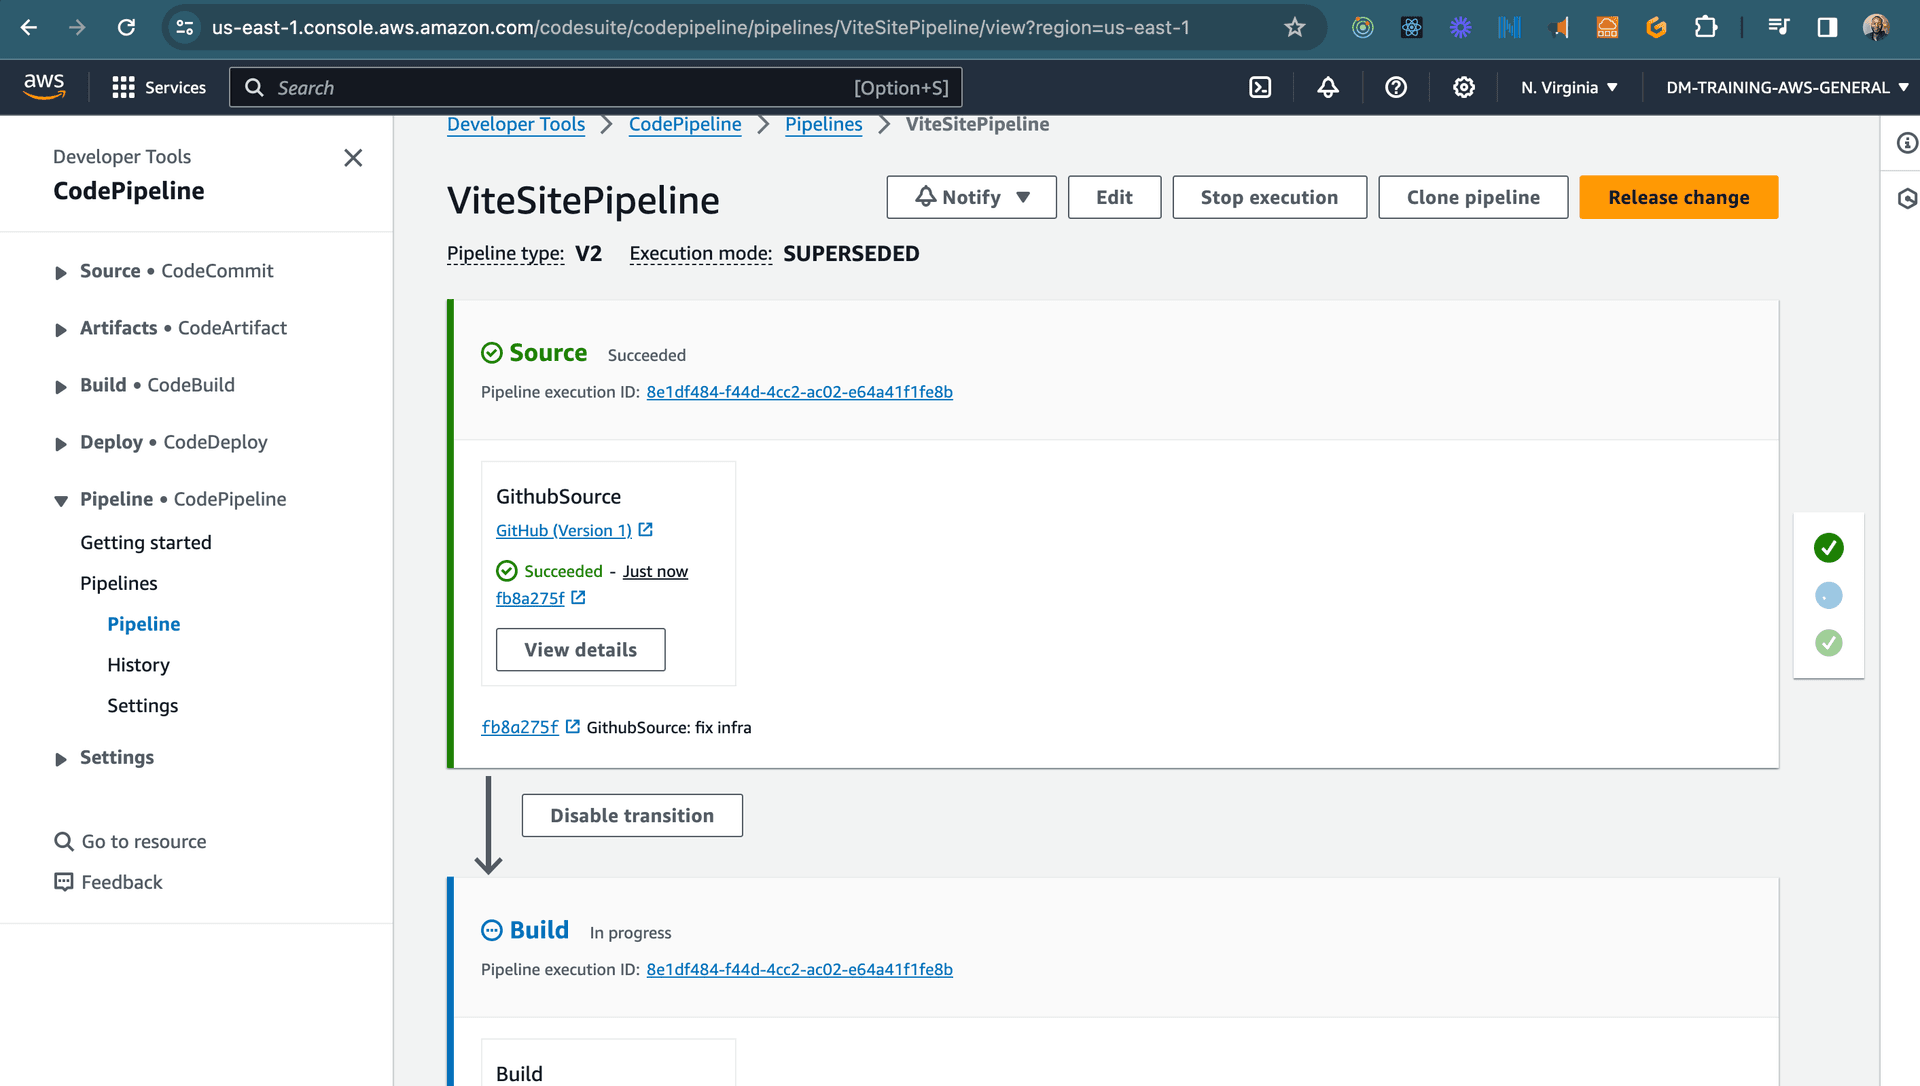Open the Notify dropdown

(x=971, y=197)
